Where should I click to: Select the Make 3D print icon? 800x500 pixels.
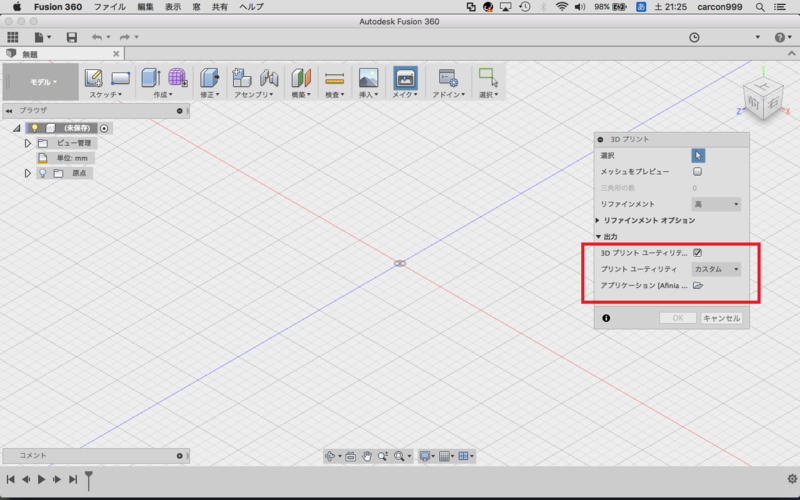tap(405, 78)
